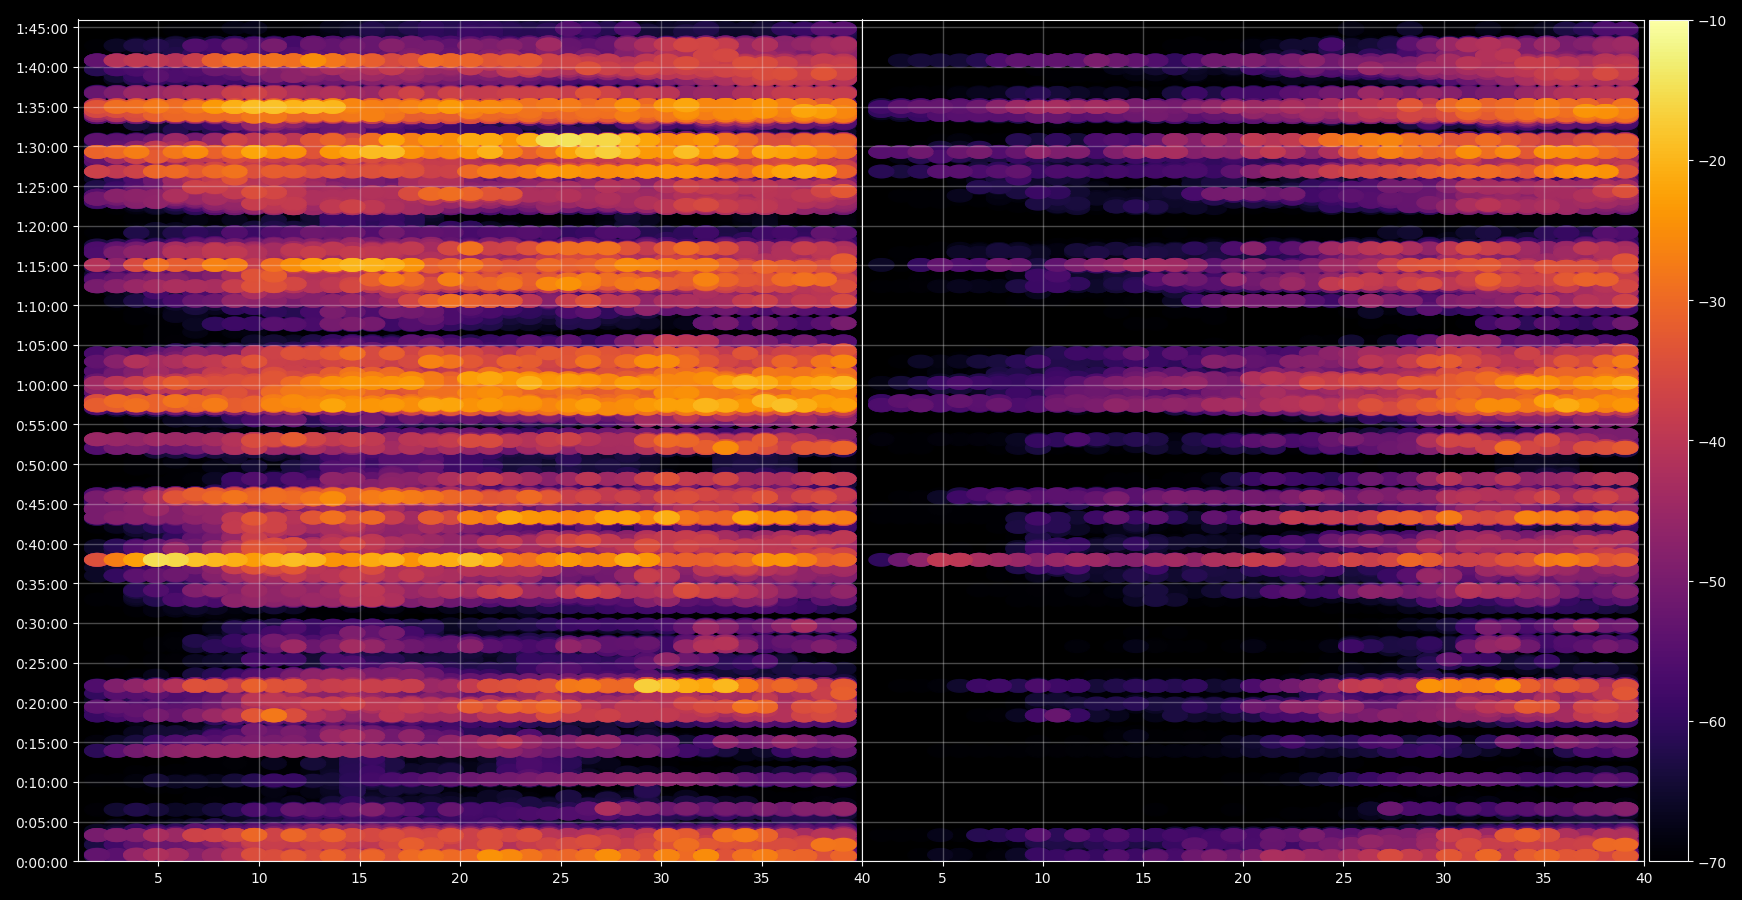Pick the 0:35:00 y-axis label
Screen dimensions: 1742x900
(x=42, y=584)
